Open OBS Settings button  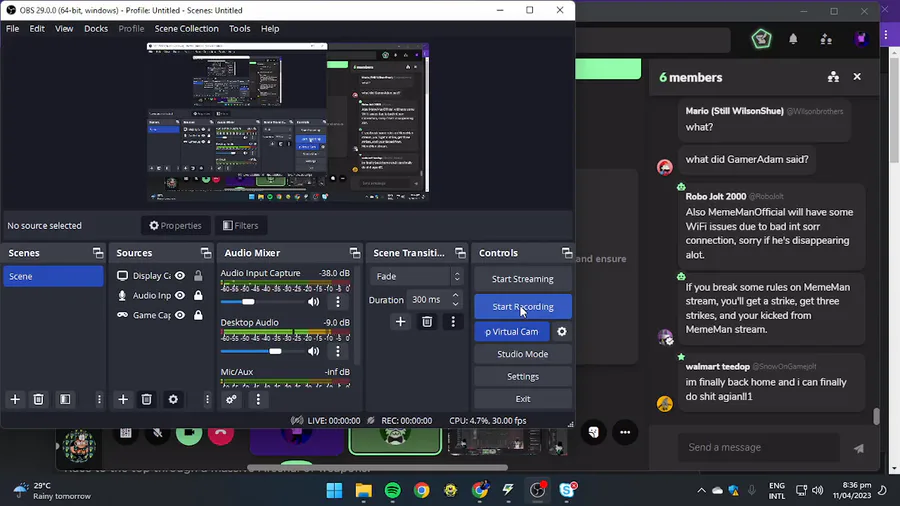click(x=523, y=376)
